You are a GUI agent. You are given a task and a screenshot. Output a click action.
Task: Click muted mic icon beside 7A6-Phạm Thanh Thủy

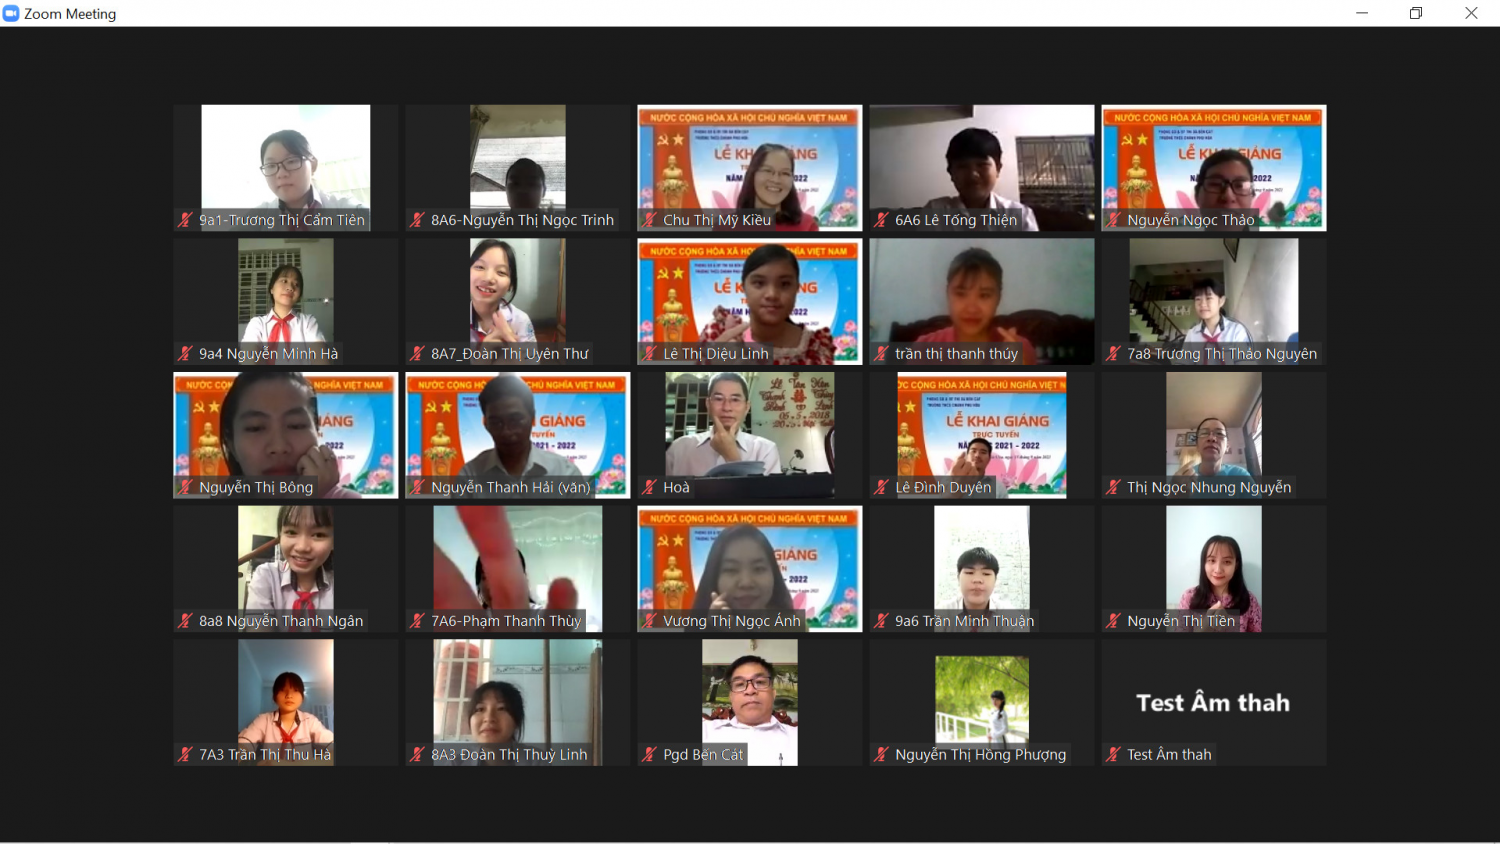click(x=417, y=621)
